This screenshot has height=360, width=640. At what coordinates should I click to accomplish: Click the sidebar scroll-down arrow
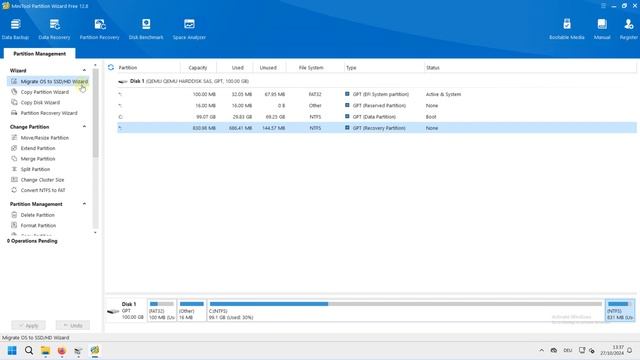[95, 233]
